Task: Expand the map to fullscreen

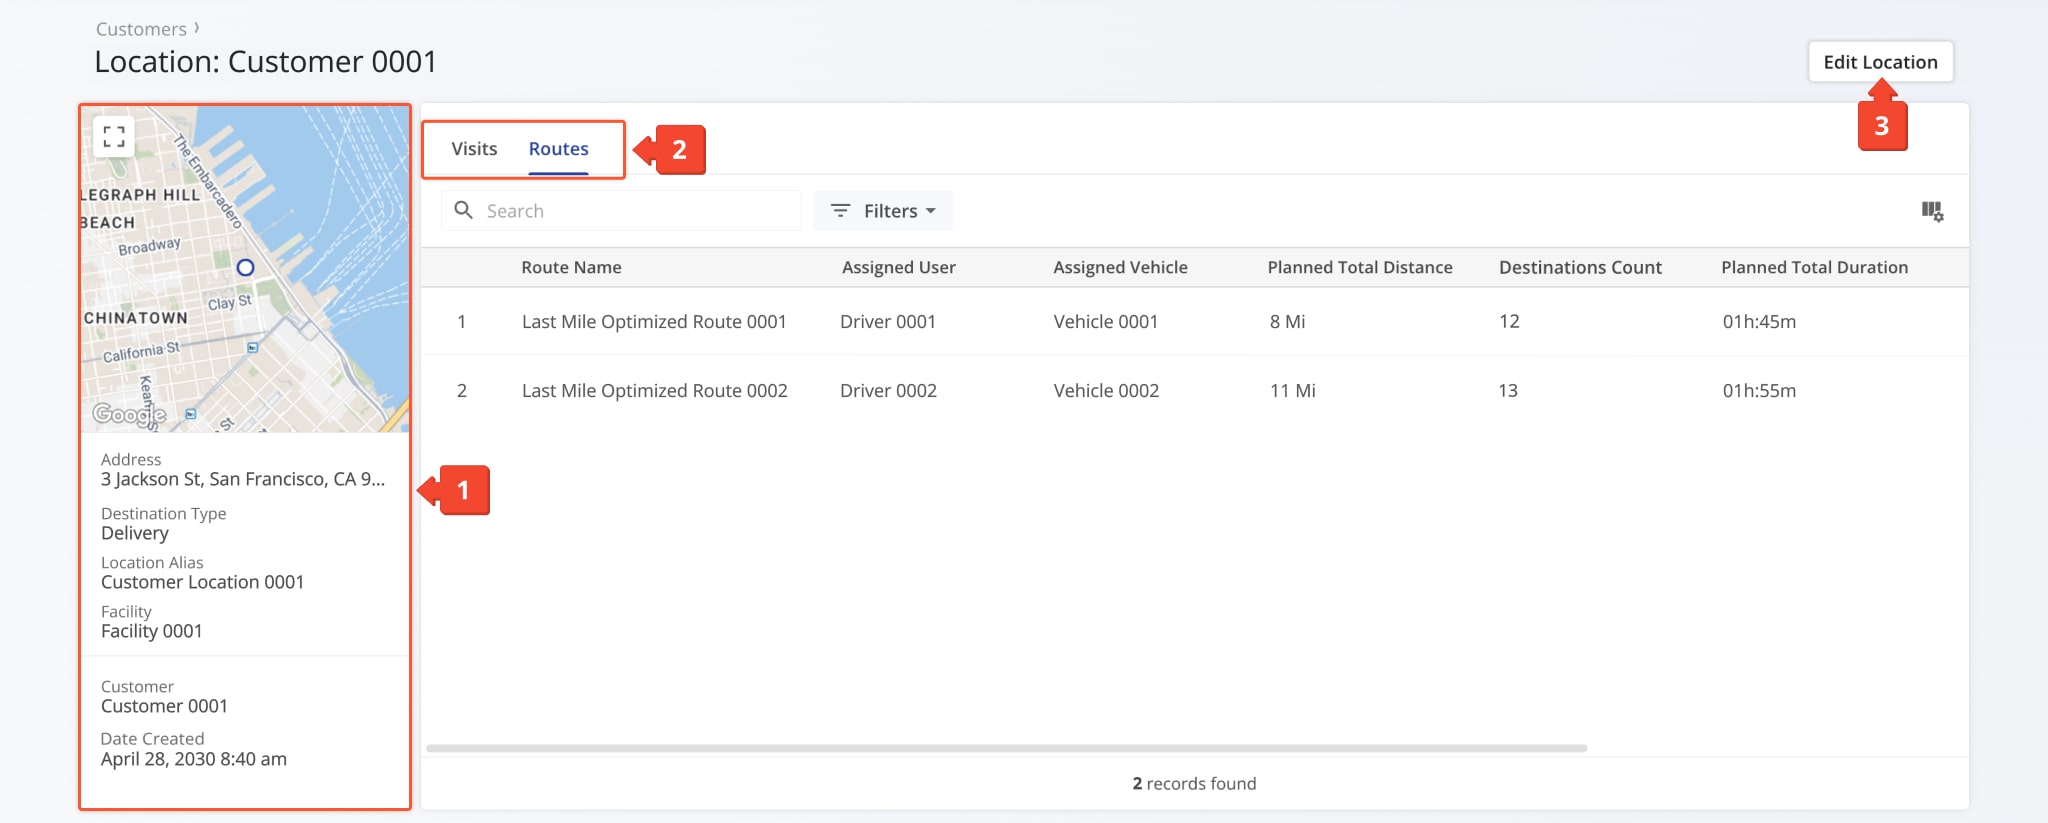Action: click(114, 136)
